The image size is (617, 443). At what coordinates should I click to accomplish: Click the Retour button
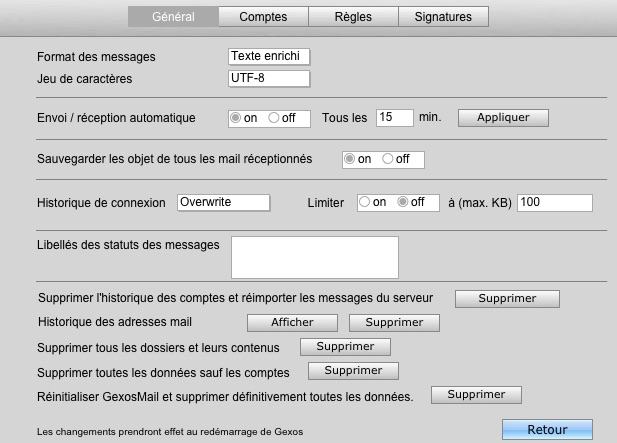pos(547,429)
